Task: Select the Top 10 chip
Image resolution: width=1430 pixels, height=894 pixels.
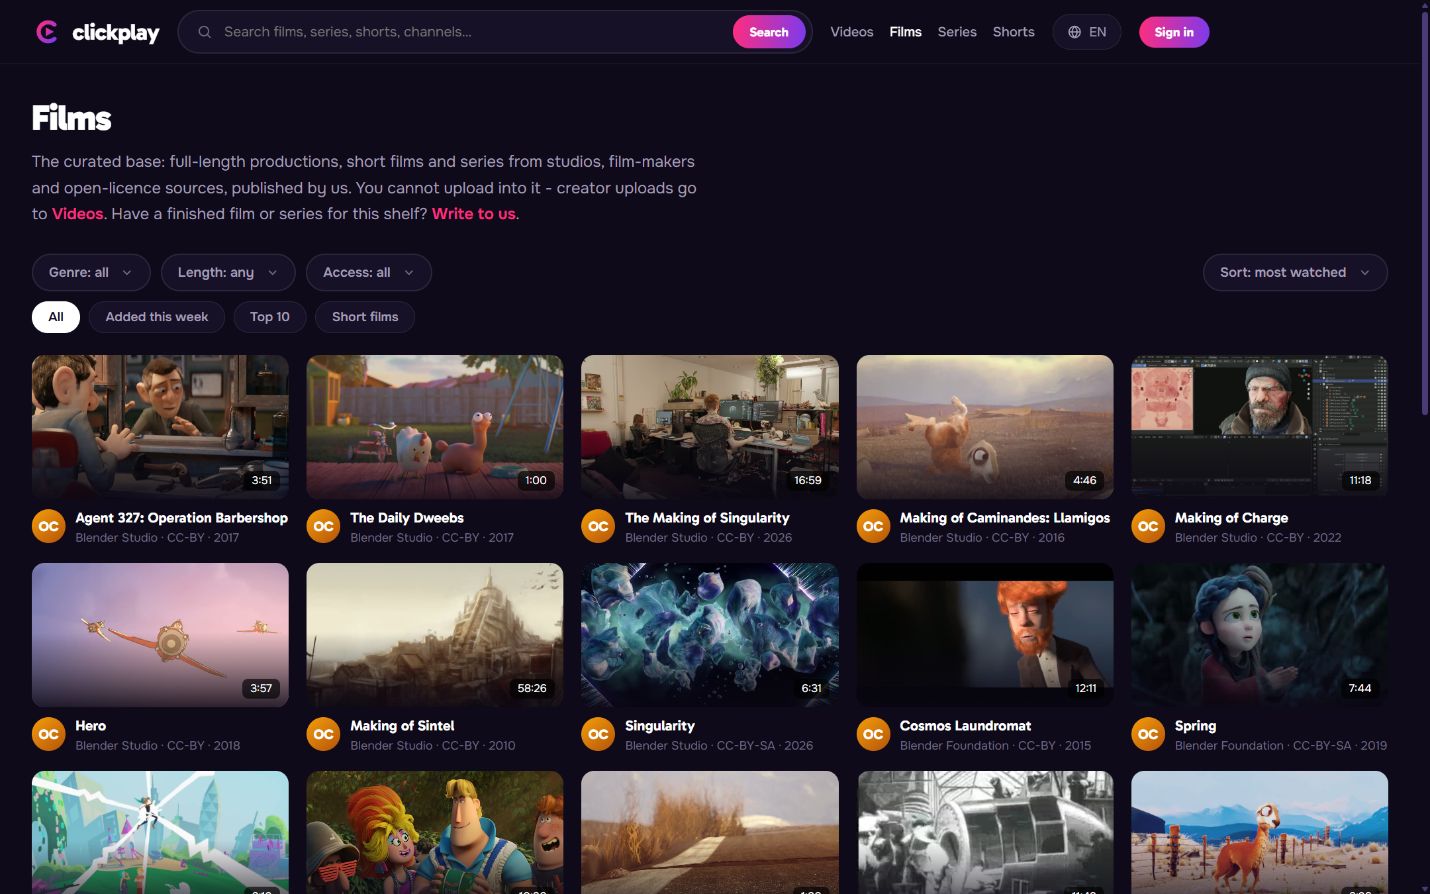Action: (x=270, y=317)
